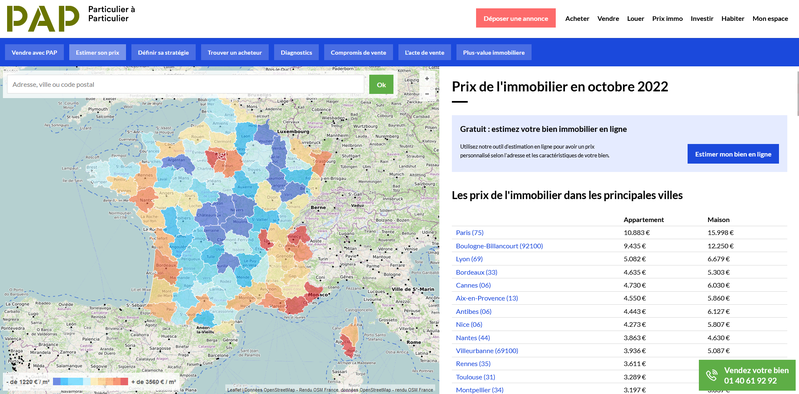Open Plus-value immobilière tab
This screenshot has height=394, width=799.
[494, 52]
